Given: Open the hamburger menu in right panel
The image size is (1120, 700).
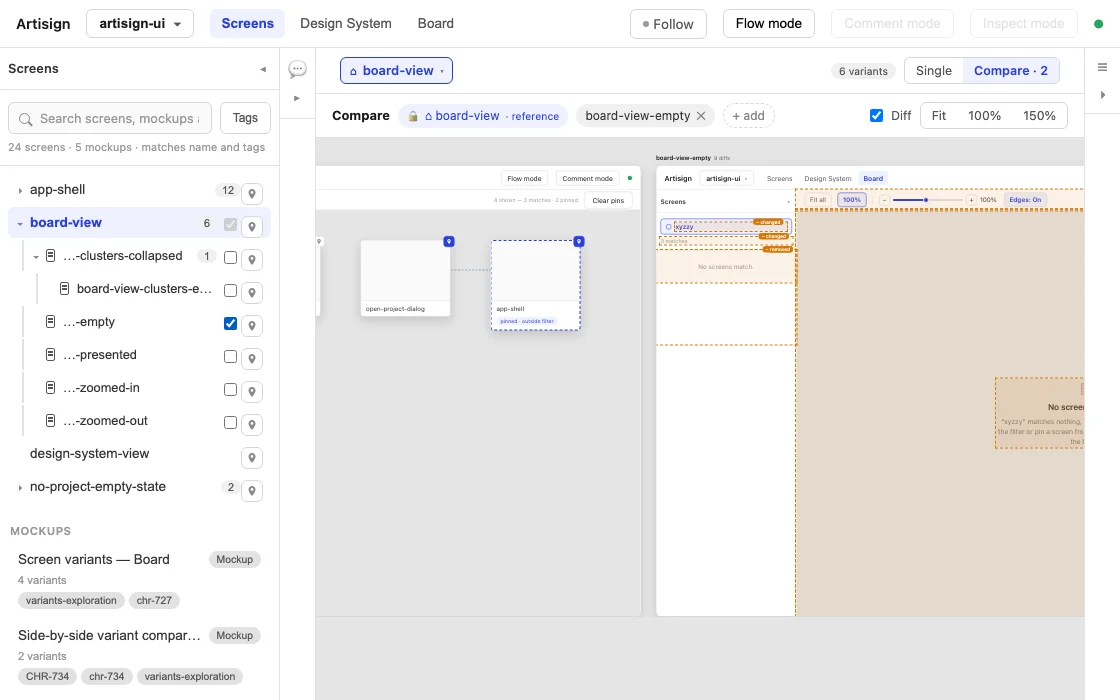Looking at the screenshot, I should [x=1102, y=67].
